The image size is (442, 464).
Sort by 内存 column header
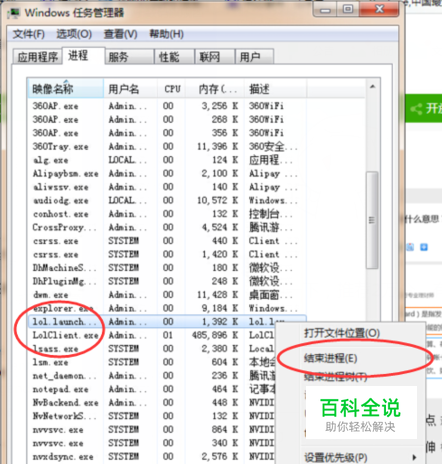point(215,89)
